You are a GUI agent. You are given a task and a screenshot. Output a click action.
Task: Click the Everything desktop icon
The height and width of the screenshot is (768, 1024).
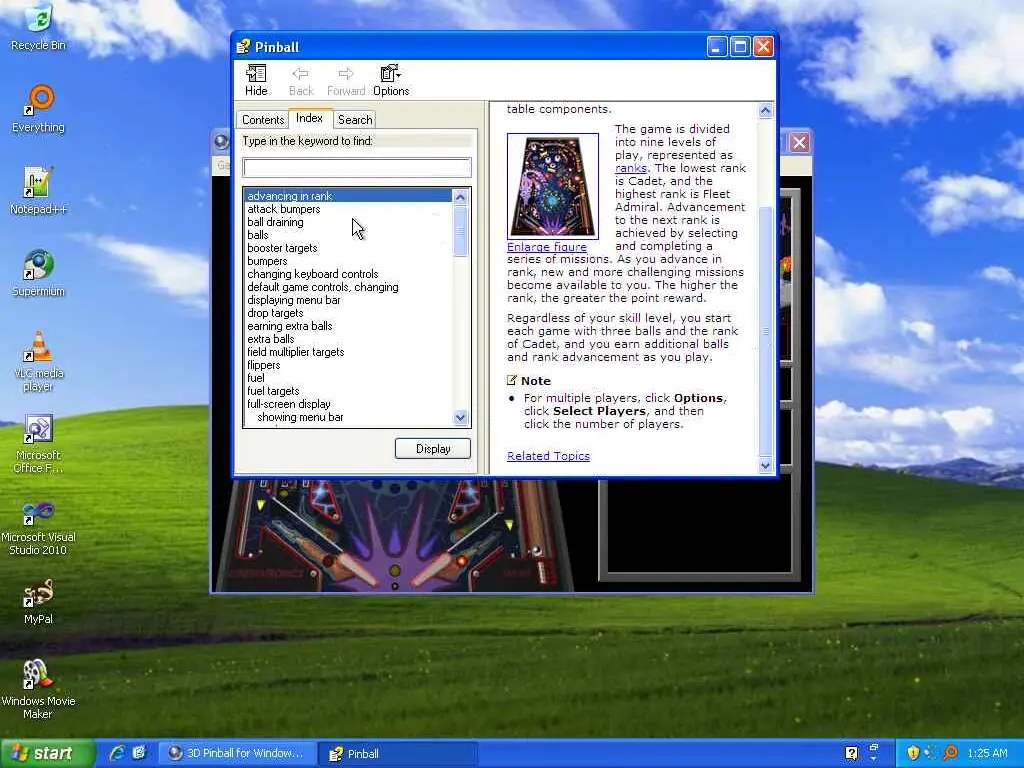coord(39,109)
